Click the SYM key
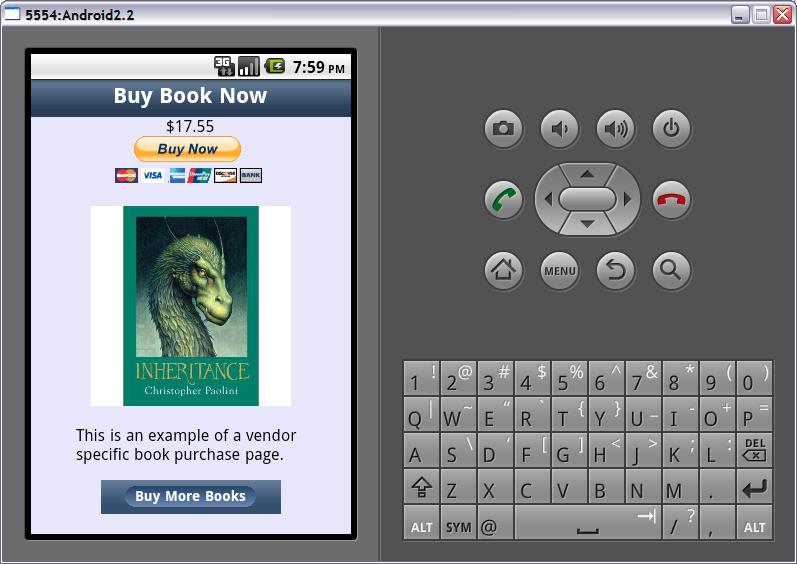The height and width of the screenshot is (564, 797). [x=458, y=522]
